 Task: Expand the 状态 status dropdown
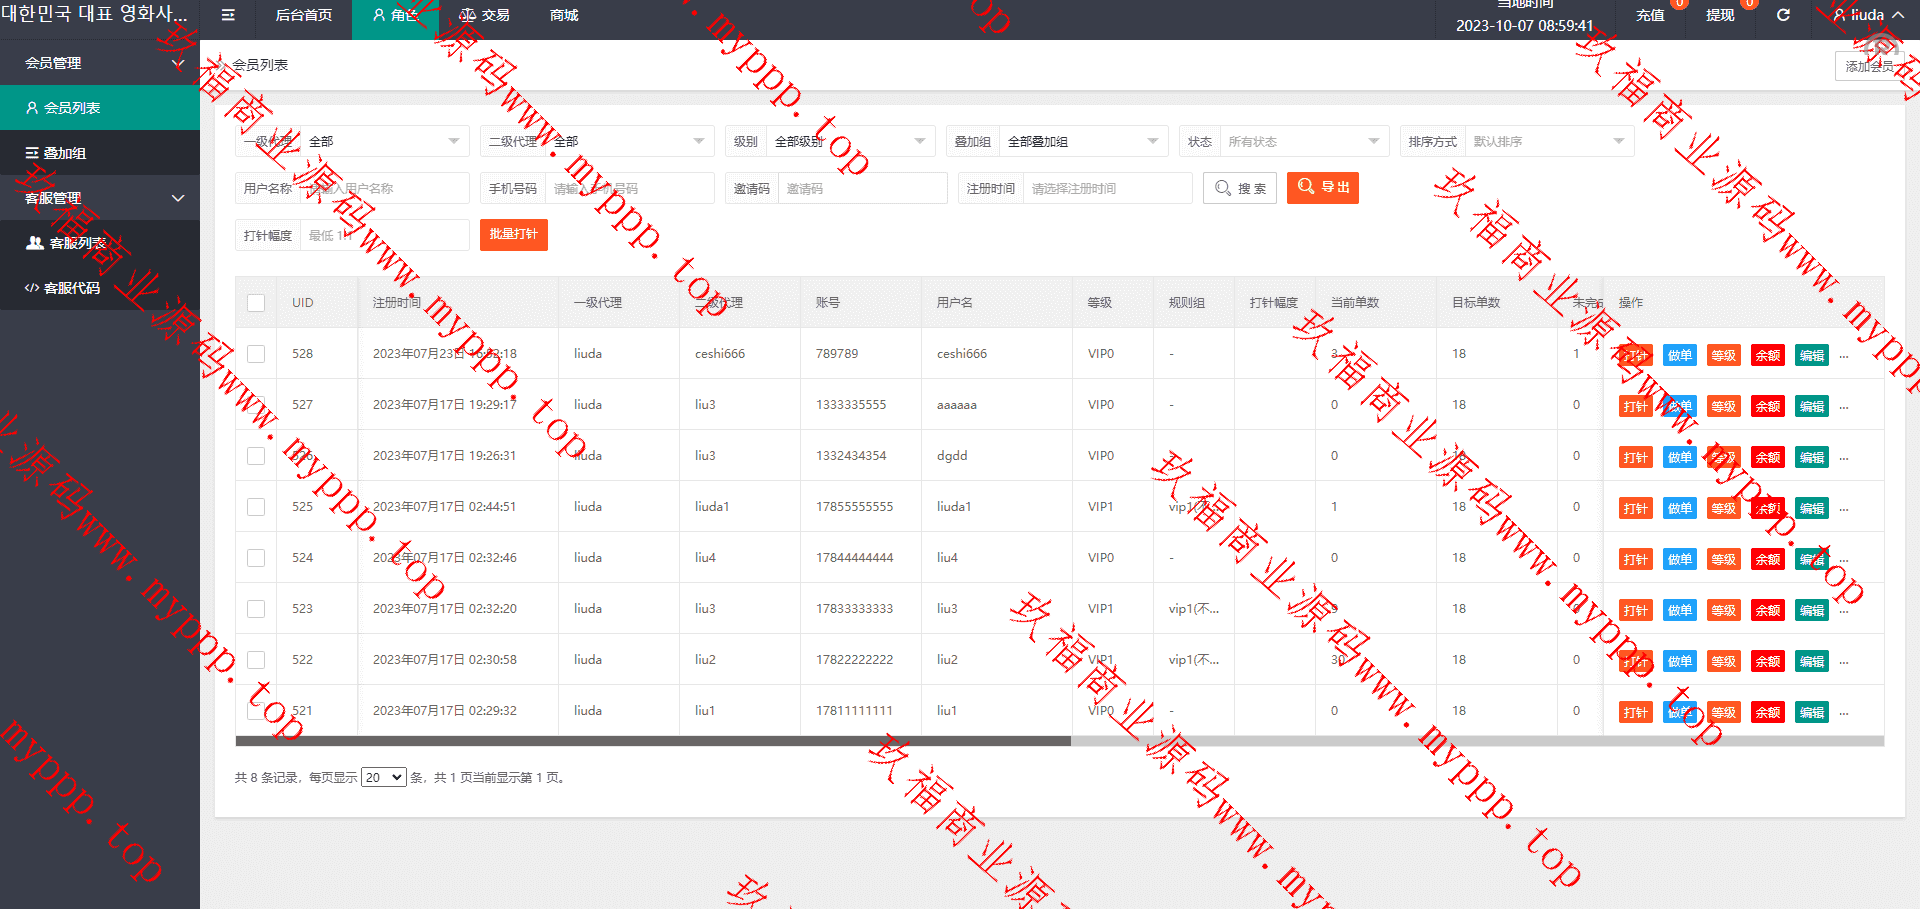[1302, 142]
